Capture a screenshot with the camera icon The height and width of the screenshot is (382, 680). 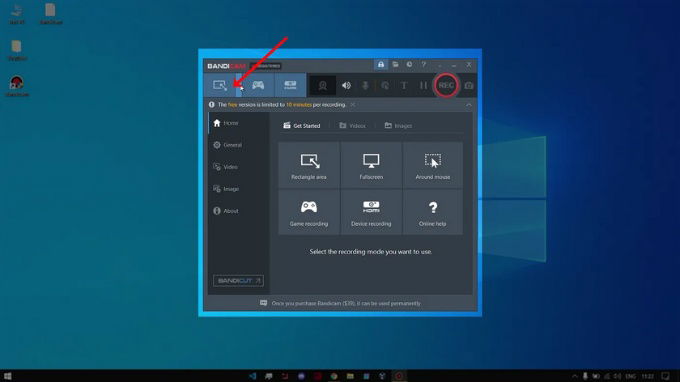pyautogui.click(x=469, y=85)
